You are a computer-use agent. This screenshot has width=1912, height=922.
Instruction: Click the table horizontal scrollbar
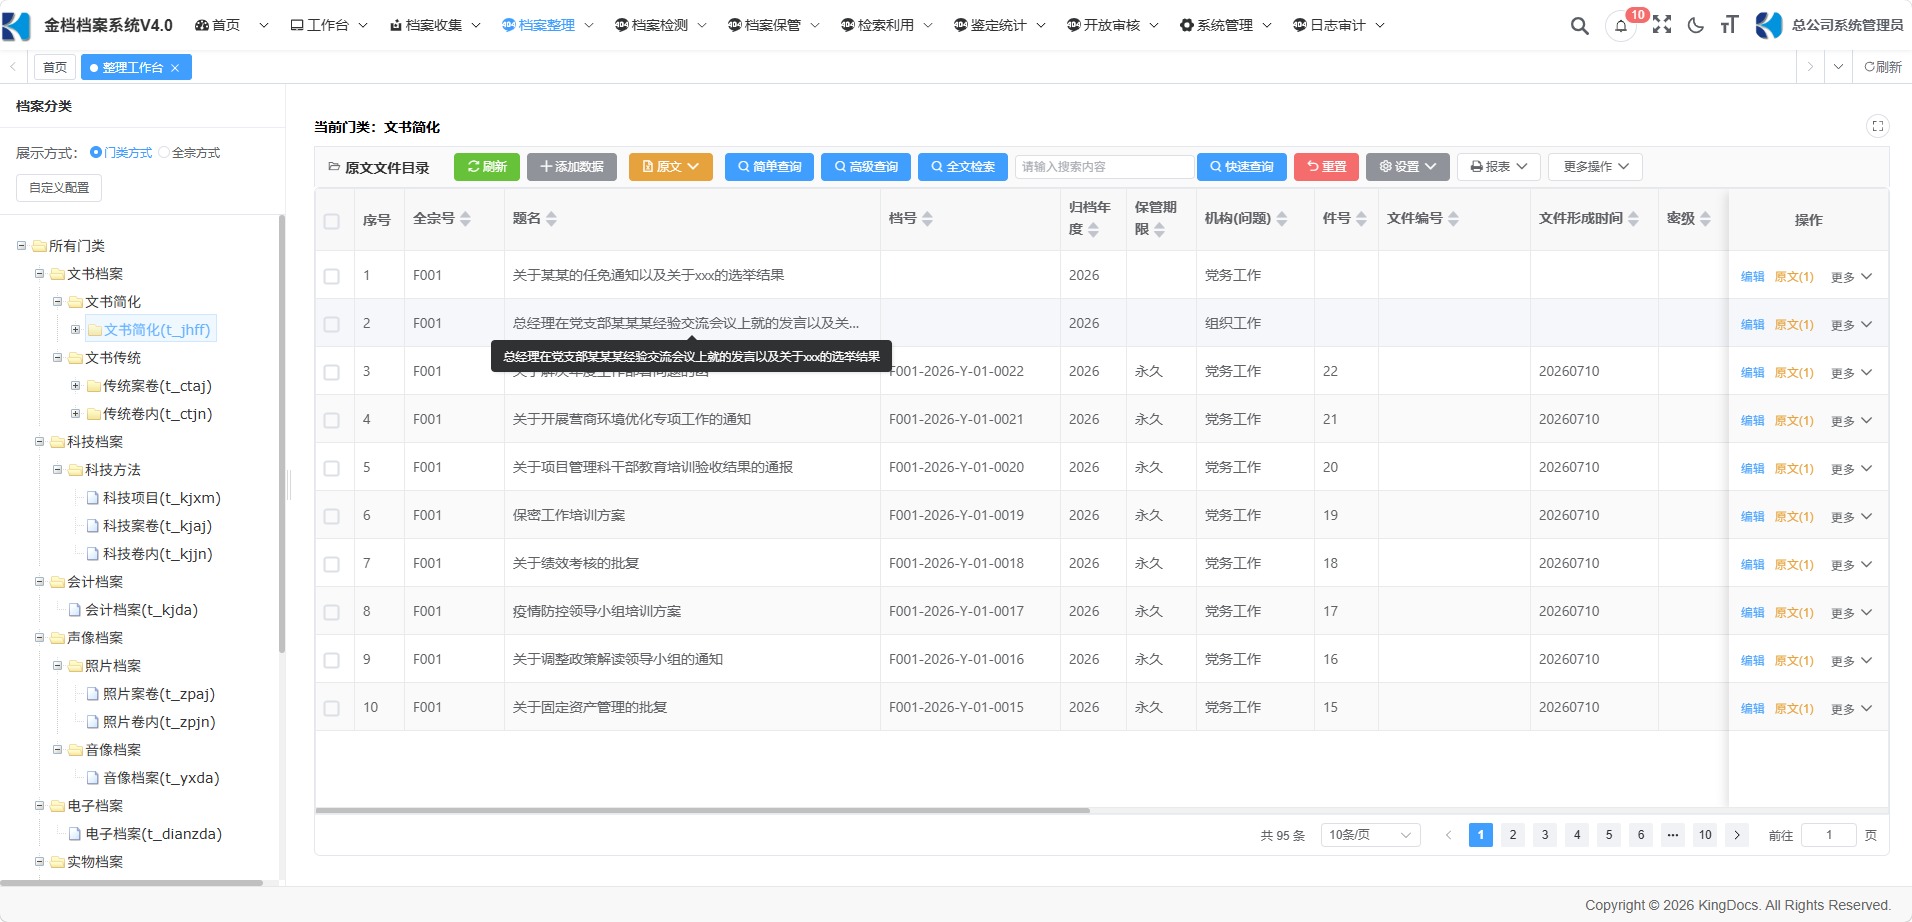702,810
